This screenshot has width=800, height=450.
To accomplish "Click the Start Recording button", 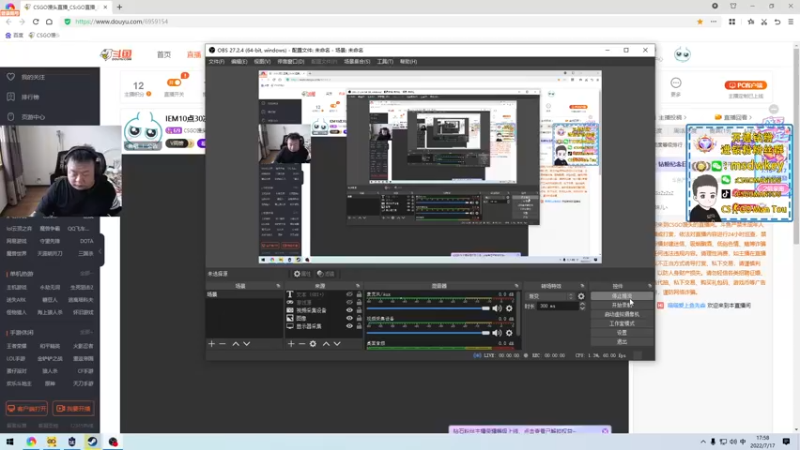I will click(621, 305).
